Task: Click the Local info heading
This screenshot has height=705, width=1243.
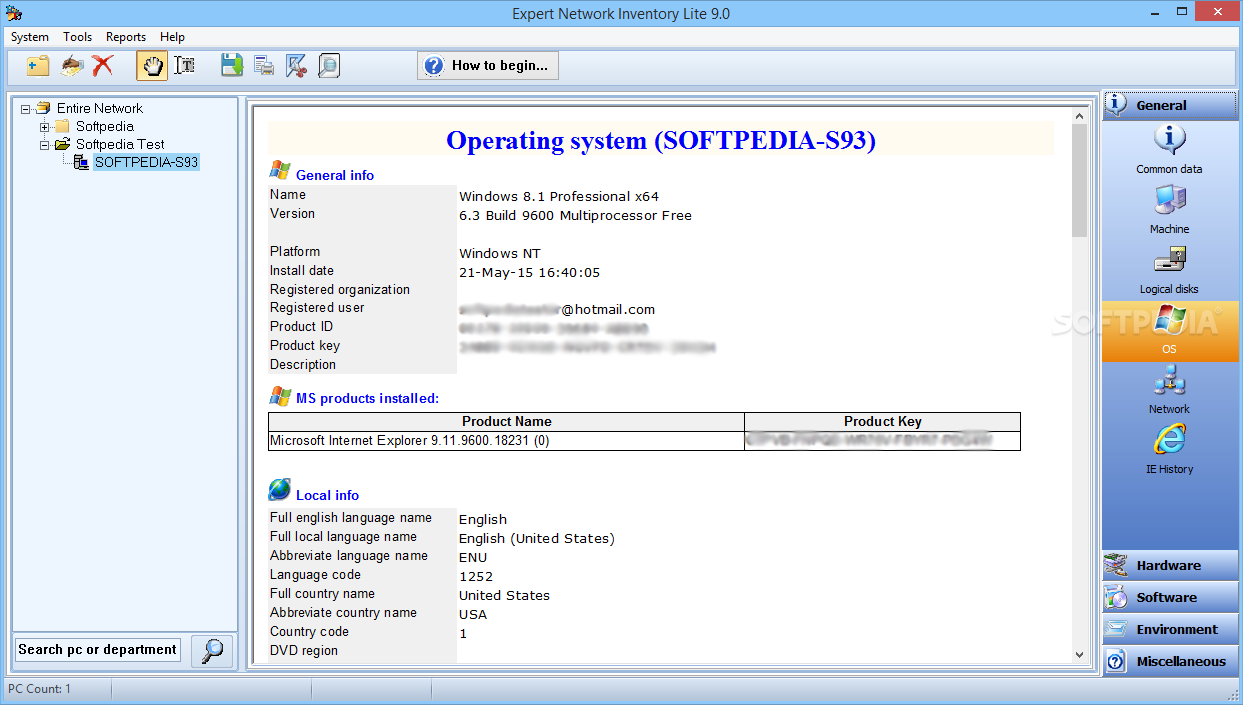Action: (x=327, y=495)
